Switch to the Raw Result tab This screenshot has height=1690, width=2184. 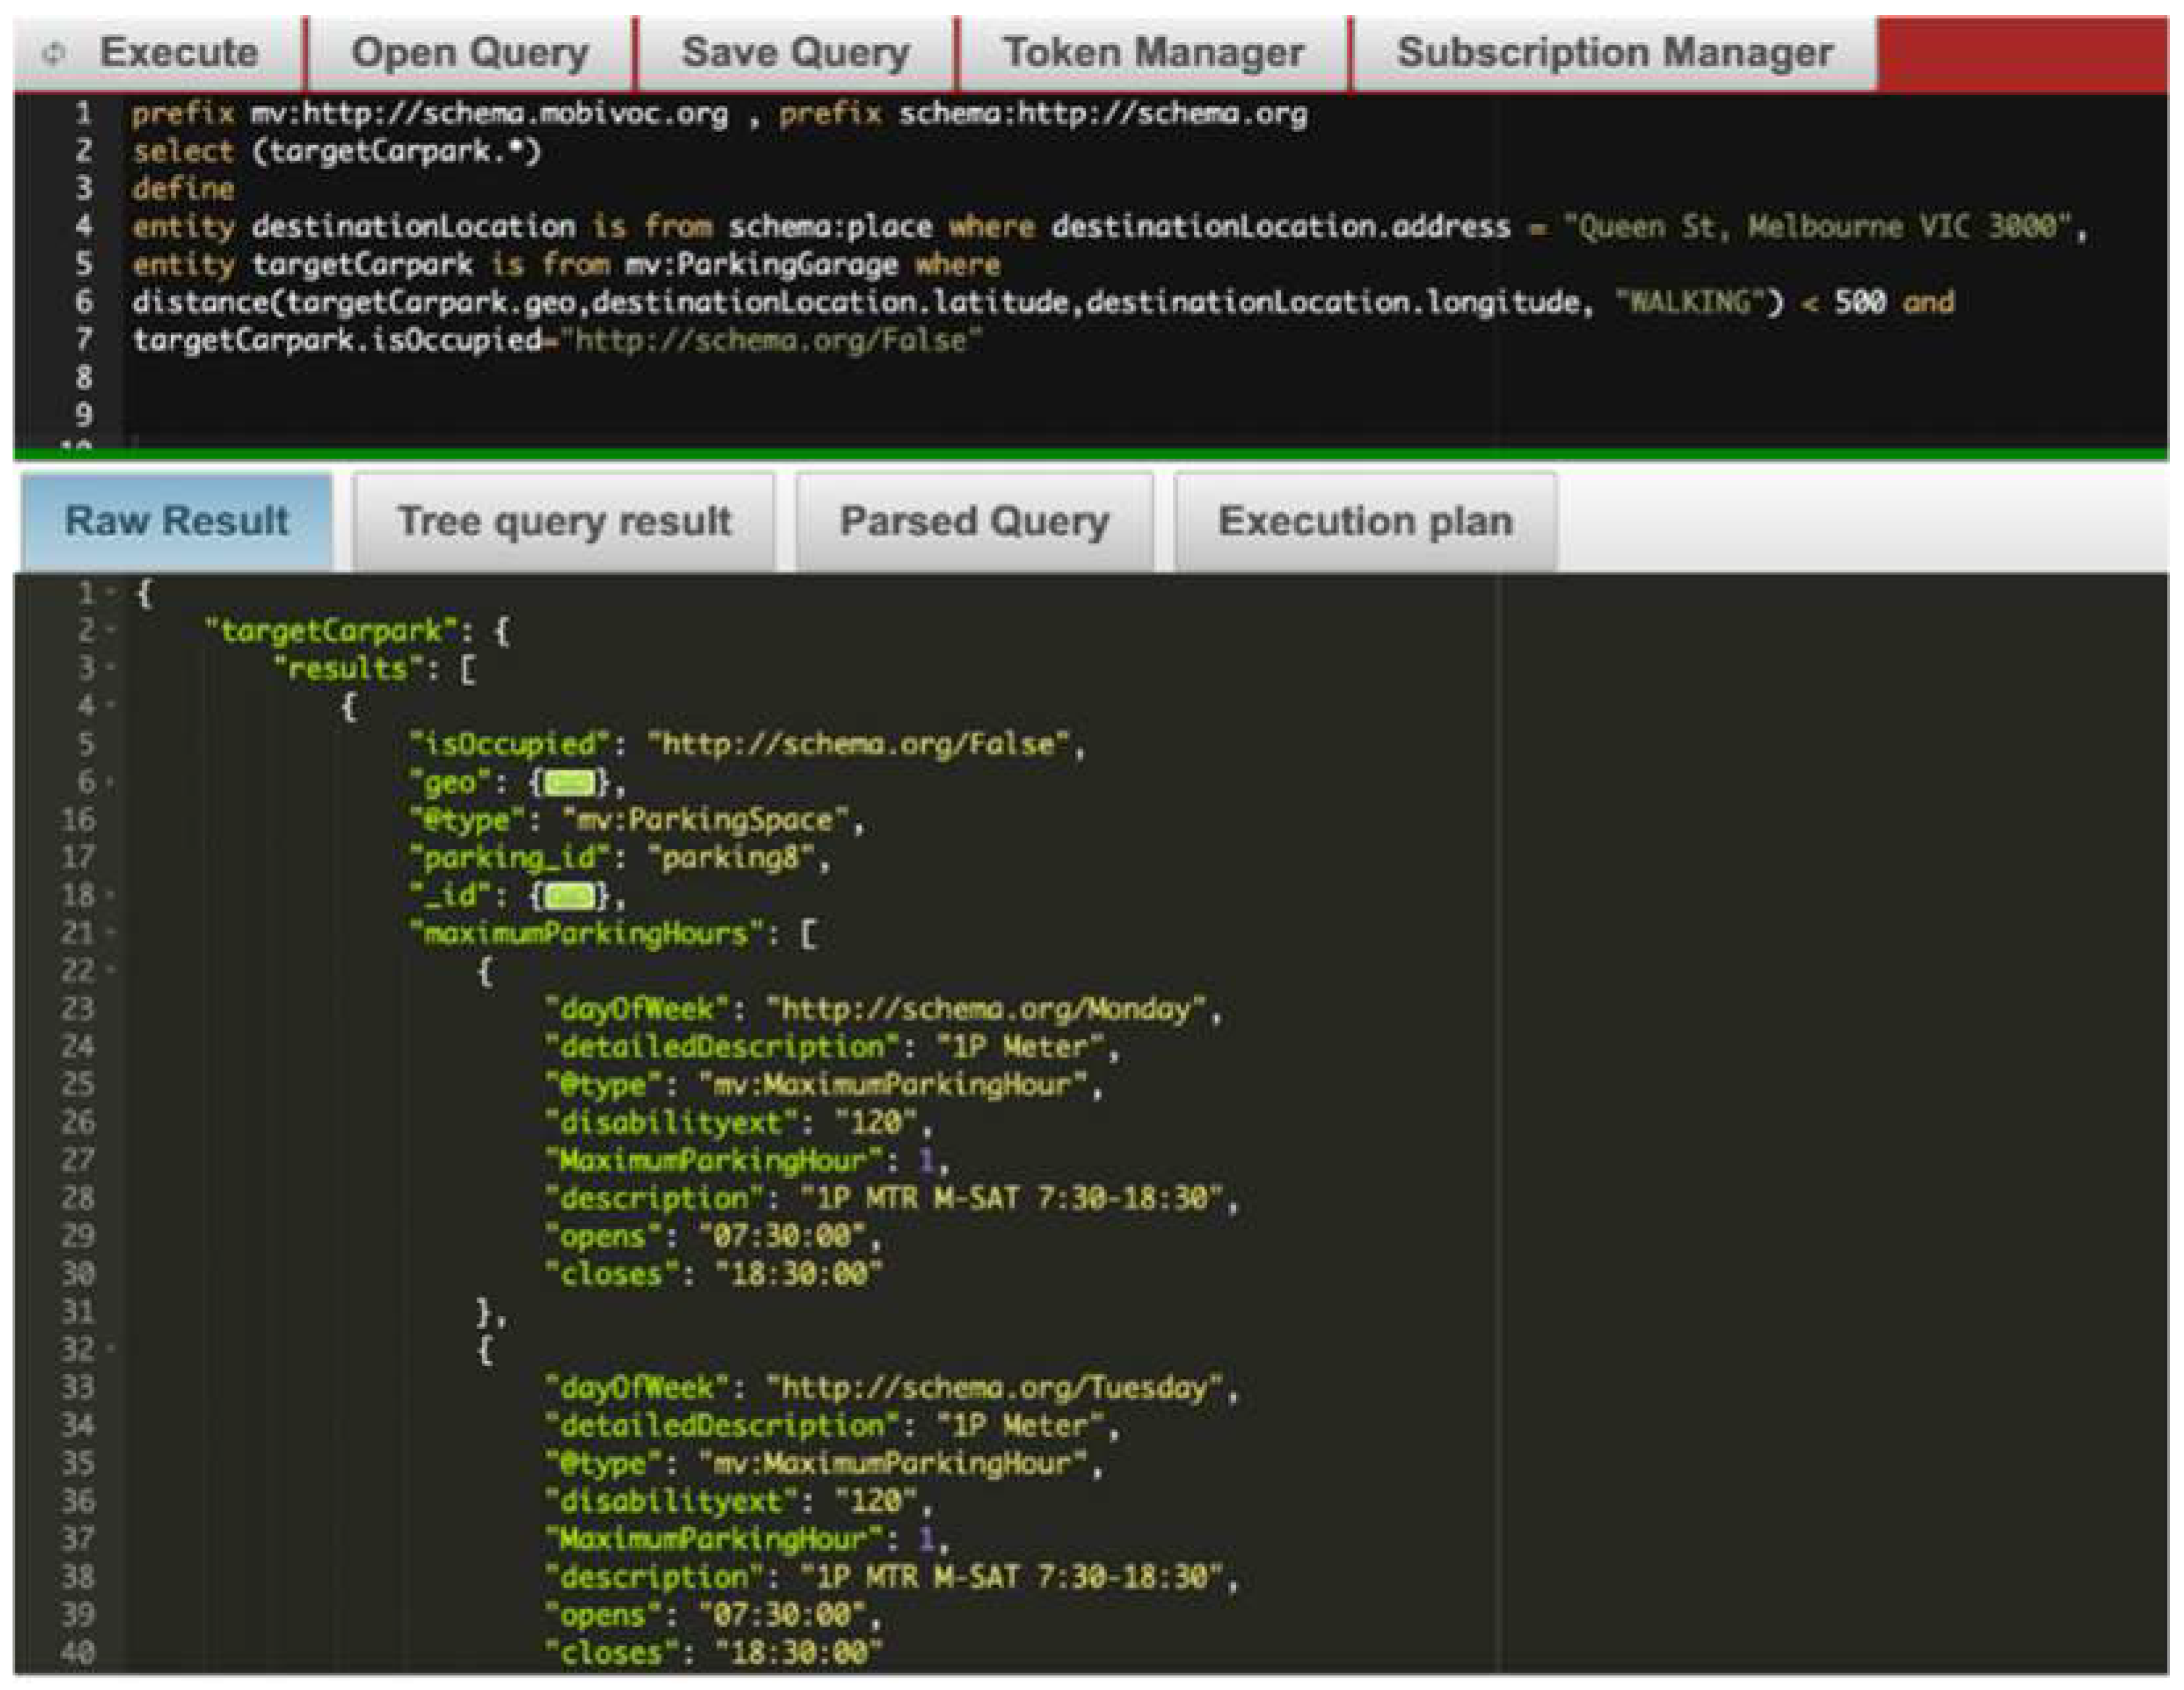176,521
